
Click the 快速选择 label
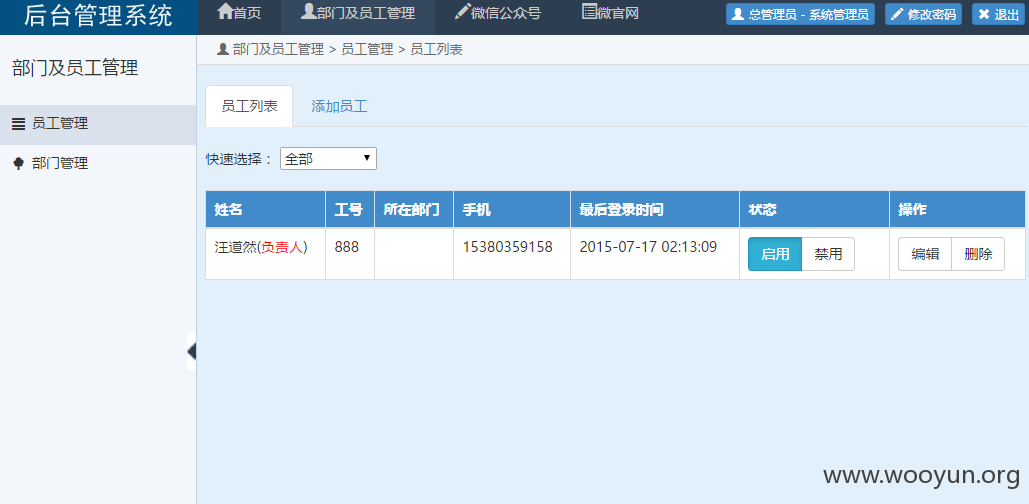[239, 159]
